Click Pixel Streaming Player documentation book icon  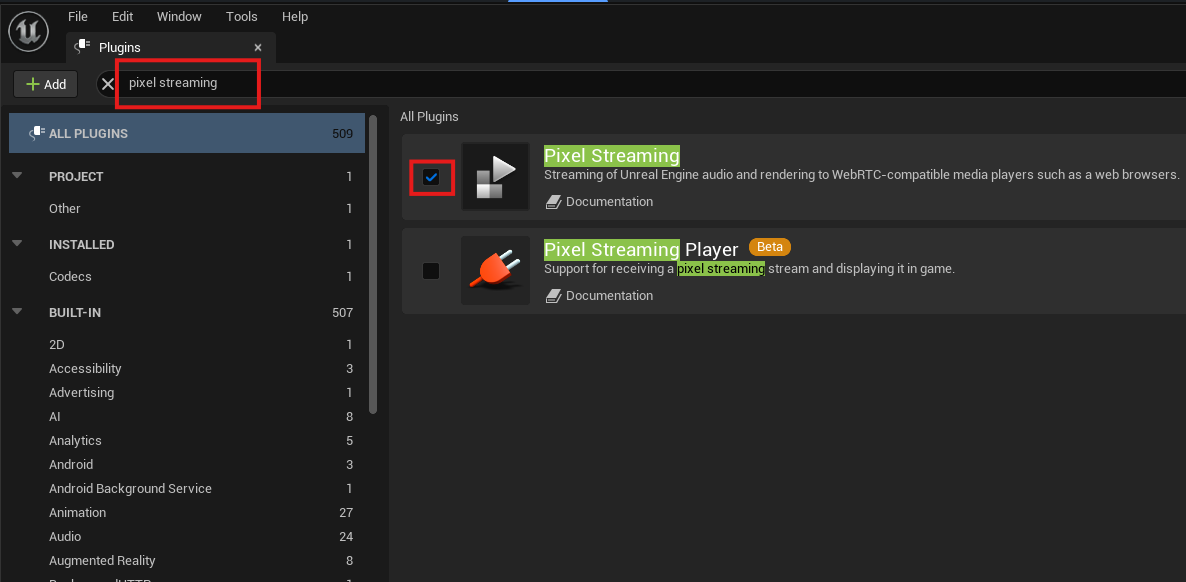(553, 296)
